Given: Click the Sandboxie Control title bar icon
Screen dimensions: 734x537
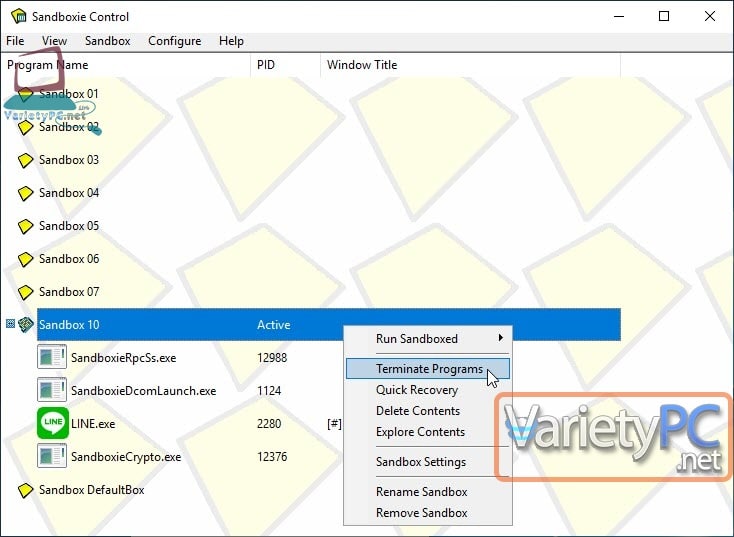Looking at the screenshot, I should point(19,16).
